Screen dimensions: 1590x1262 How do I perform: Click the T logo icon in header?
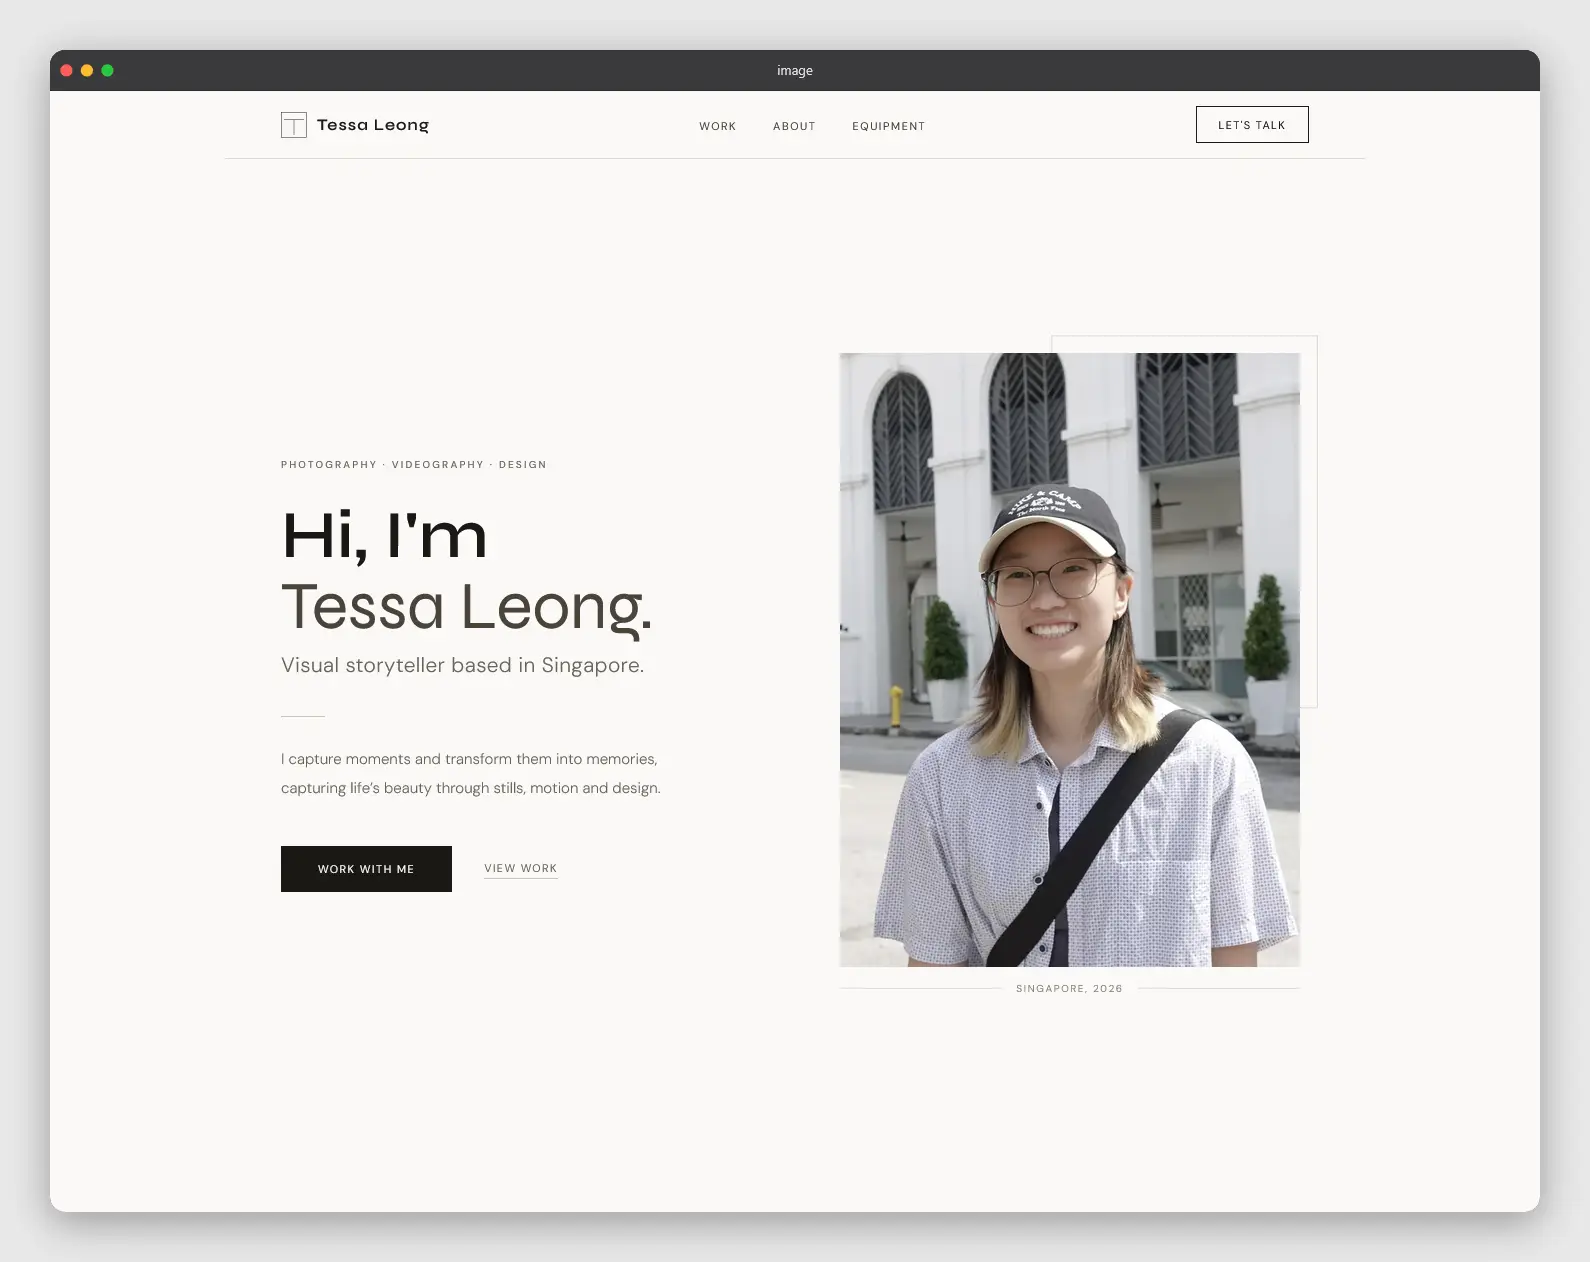coord(293,125)
